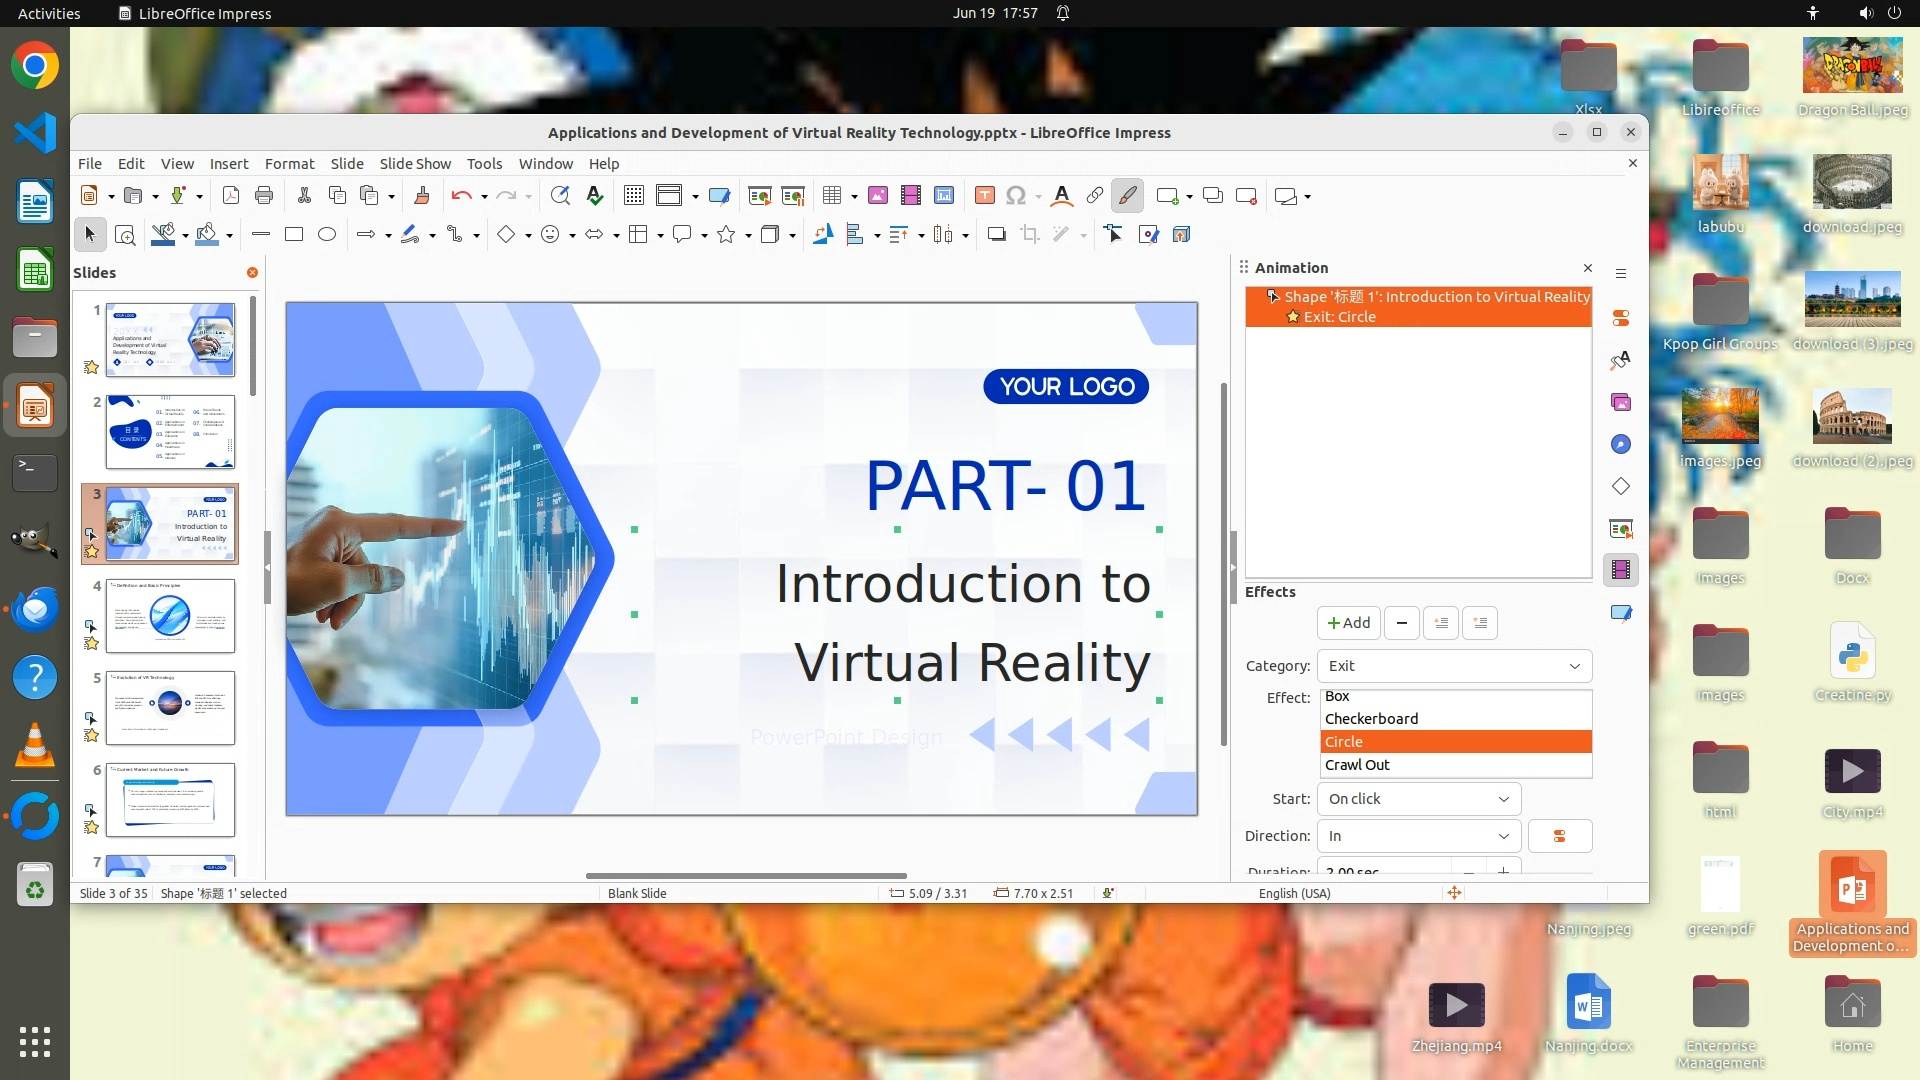Select Checkerboard in the Effect list
Screen dimensions: 1920x1080
click(1371, 719)
